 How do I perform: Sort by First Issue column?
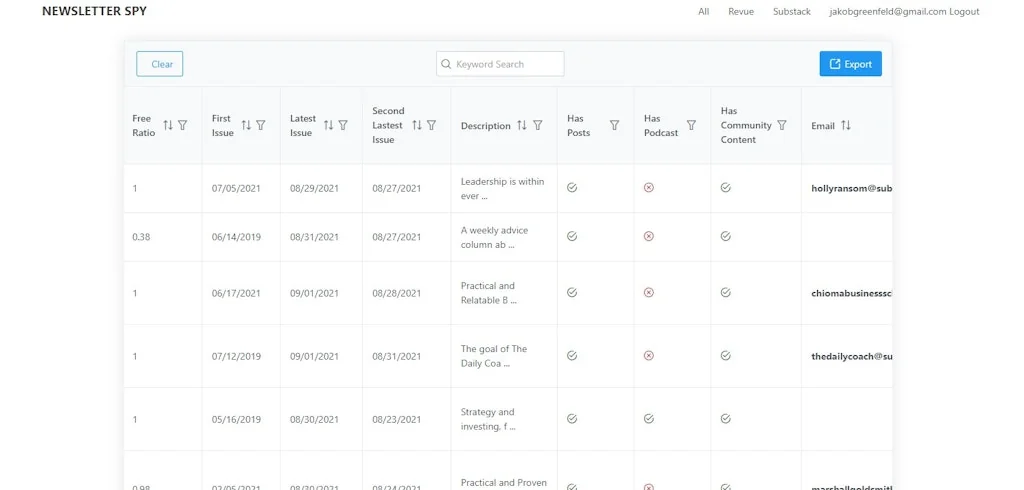pos(246,125)
